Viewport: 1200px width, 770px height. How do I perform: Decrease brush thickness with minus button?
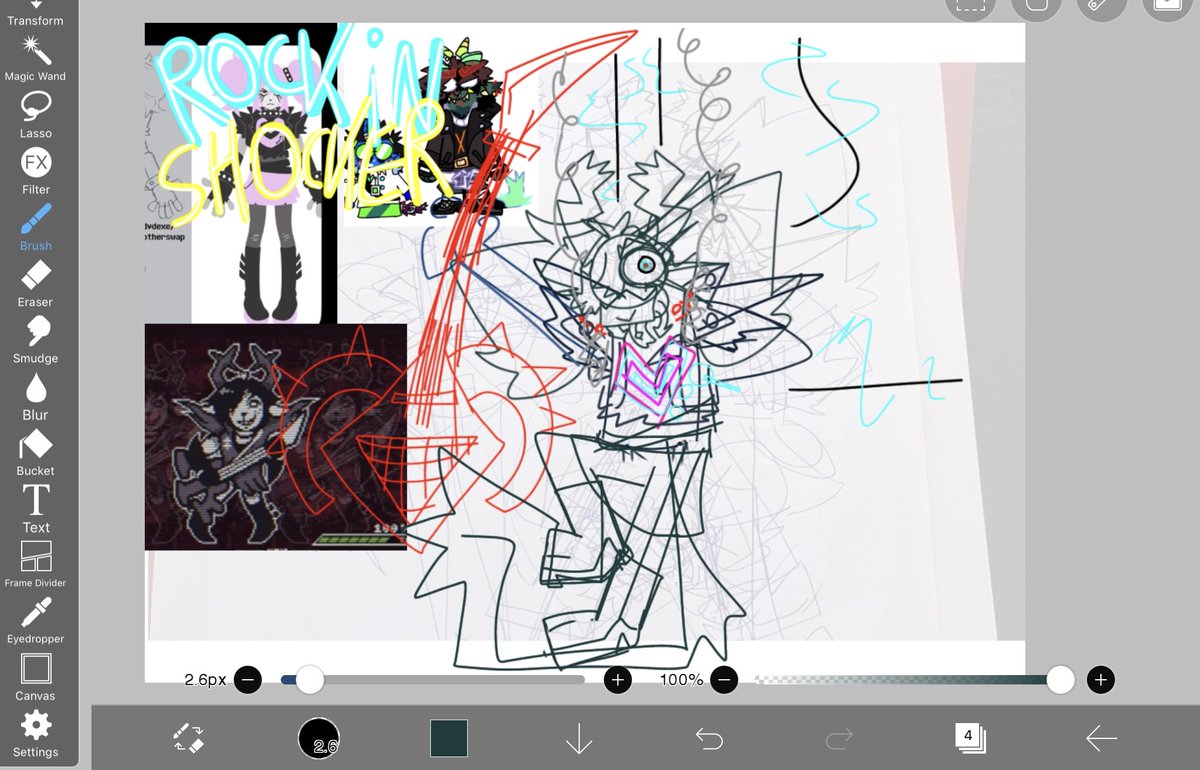click(x=247, y=680)
